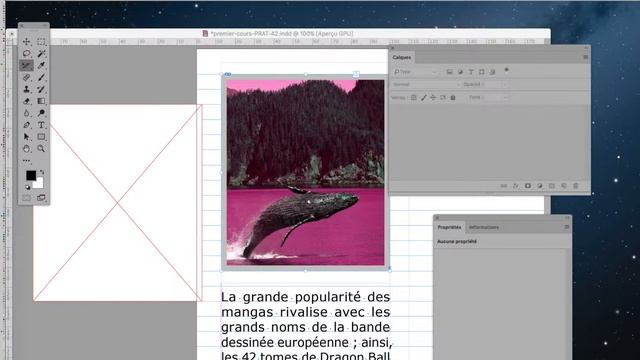
Task: Lock transparent pixels in Calques panel
Action: coord(413,98)
